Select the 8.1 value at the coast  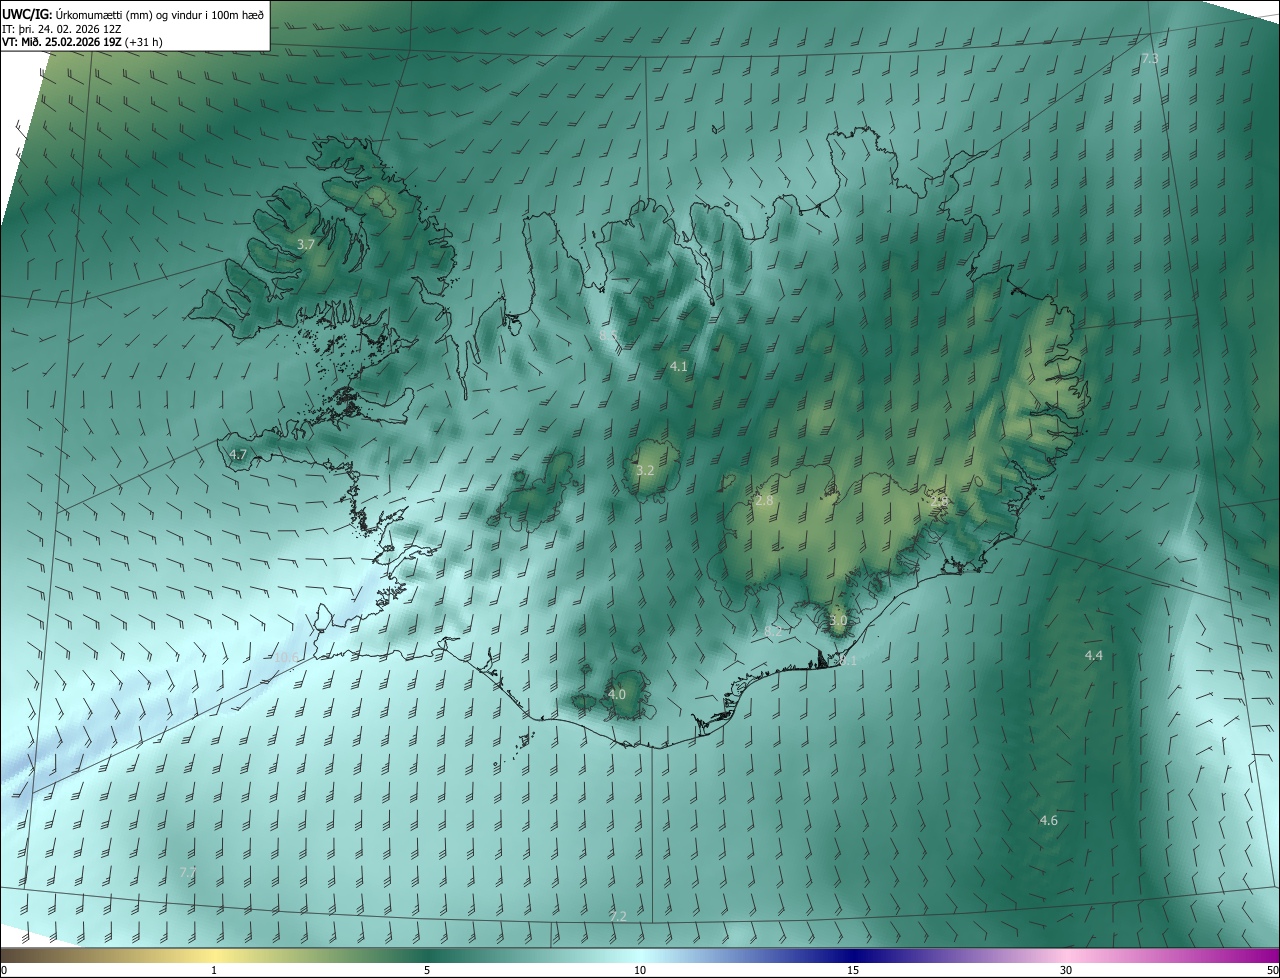tap(848, 660)
